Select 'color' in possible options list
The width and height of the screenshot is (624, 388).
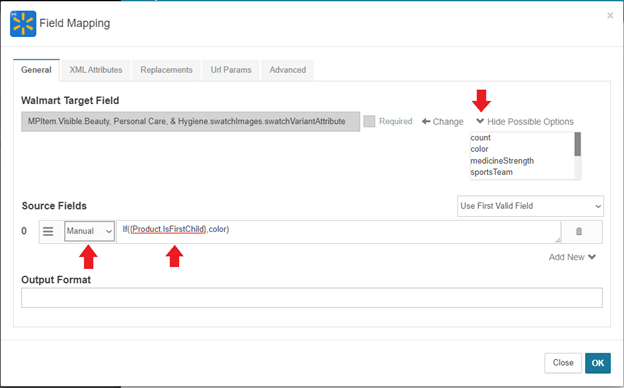479,149
